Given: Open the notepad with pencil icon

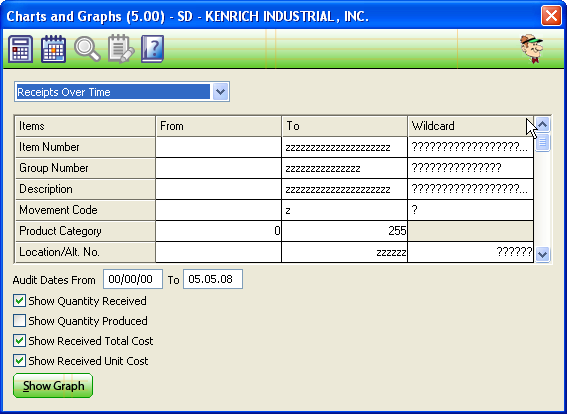Looking at the screenshot, I should tap(121, 49).
